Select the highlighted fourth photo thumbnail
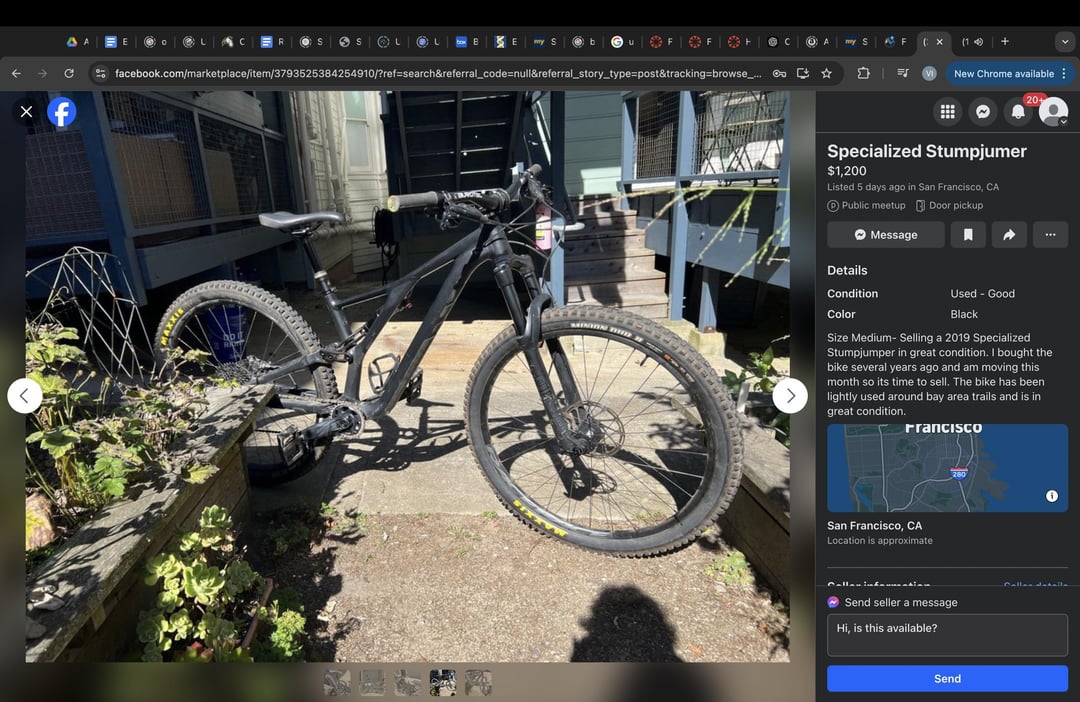This screenshot has height=702, width=1080. (442, 683)
